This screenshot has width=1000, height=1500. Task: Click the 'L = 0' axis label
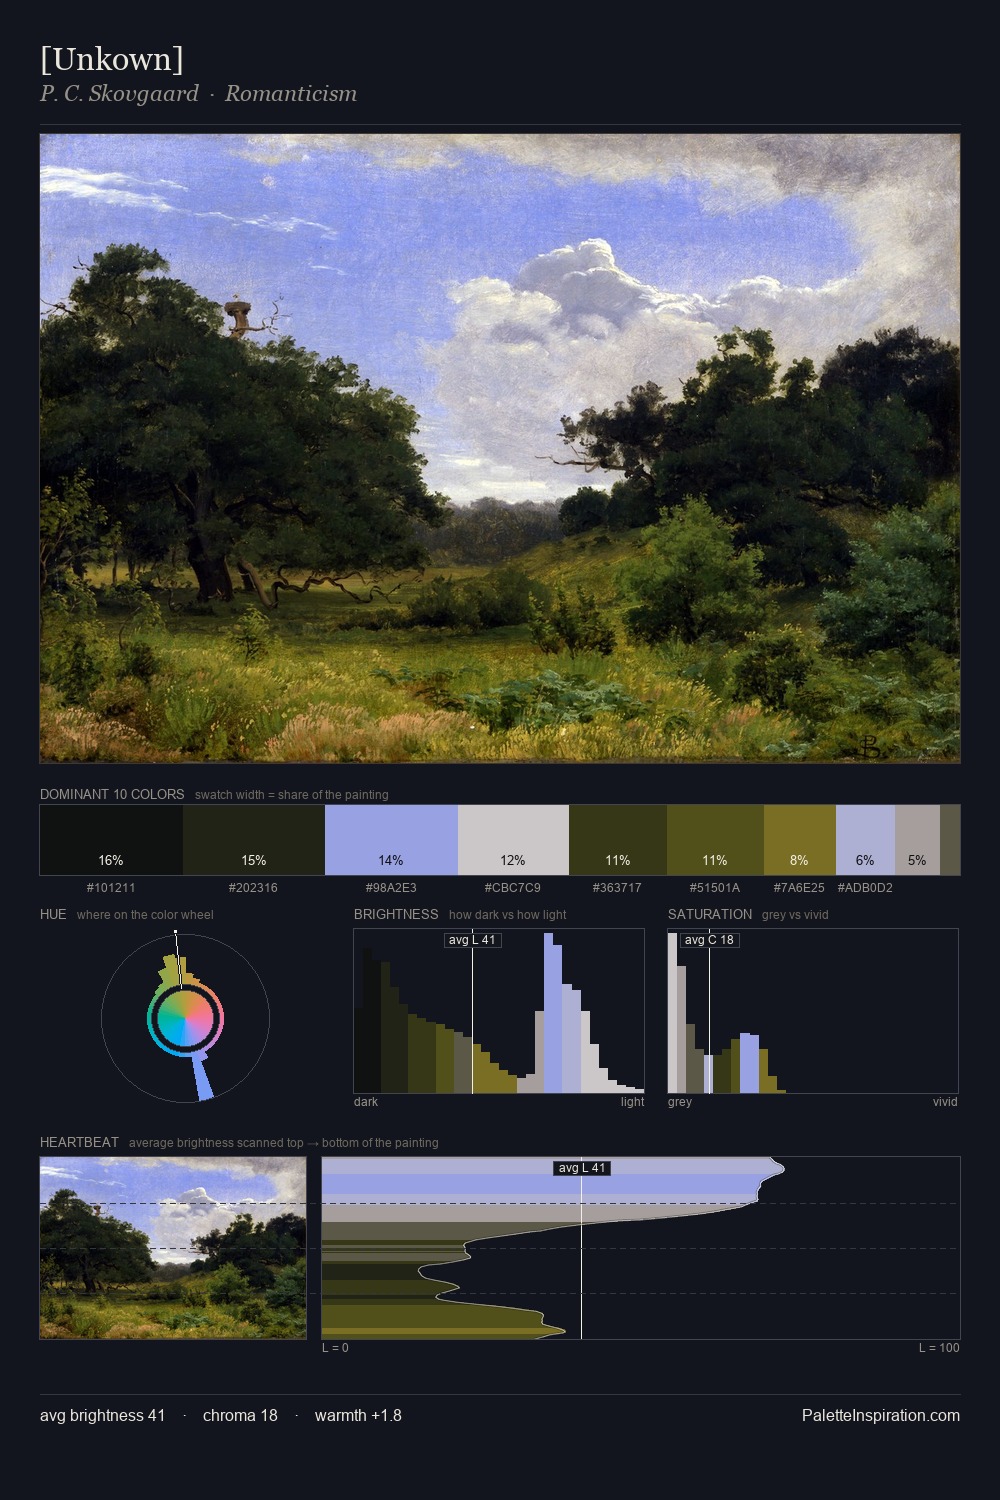(335, 1348)
